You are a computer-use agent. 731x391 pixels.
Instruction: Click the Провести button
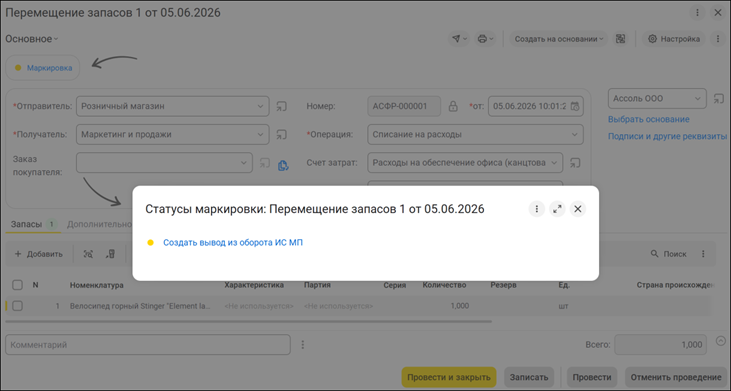[592, 377]
